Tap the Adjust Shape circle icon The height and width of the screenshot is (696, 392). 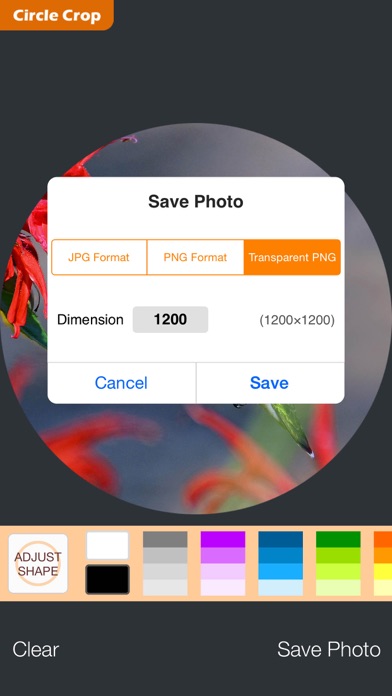[38, 563]
